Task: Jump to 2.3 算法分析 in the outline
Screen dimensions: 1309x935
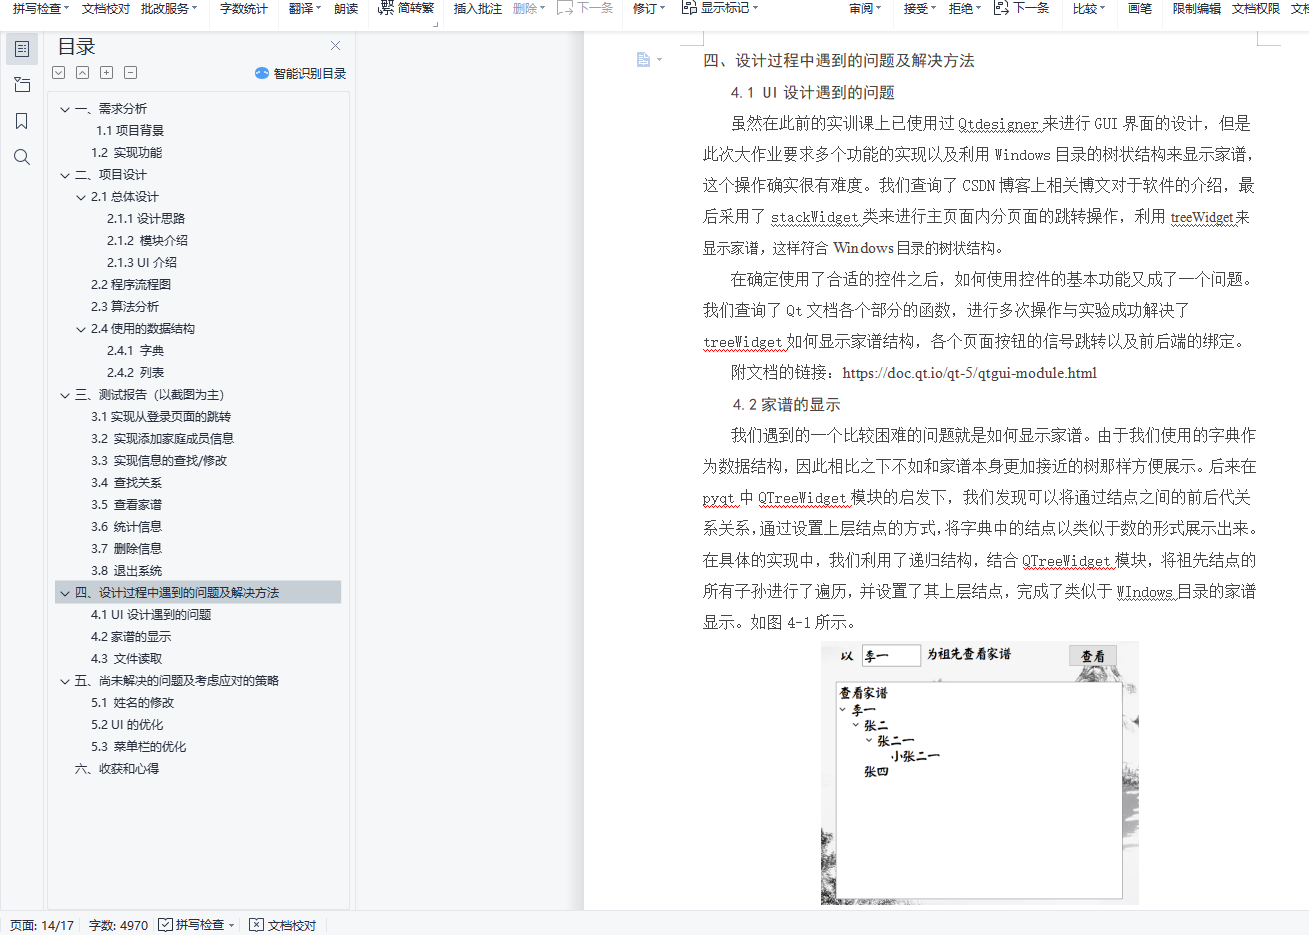Action: 125,307
